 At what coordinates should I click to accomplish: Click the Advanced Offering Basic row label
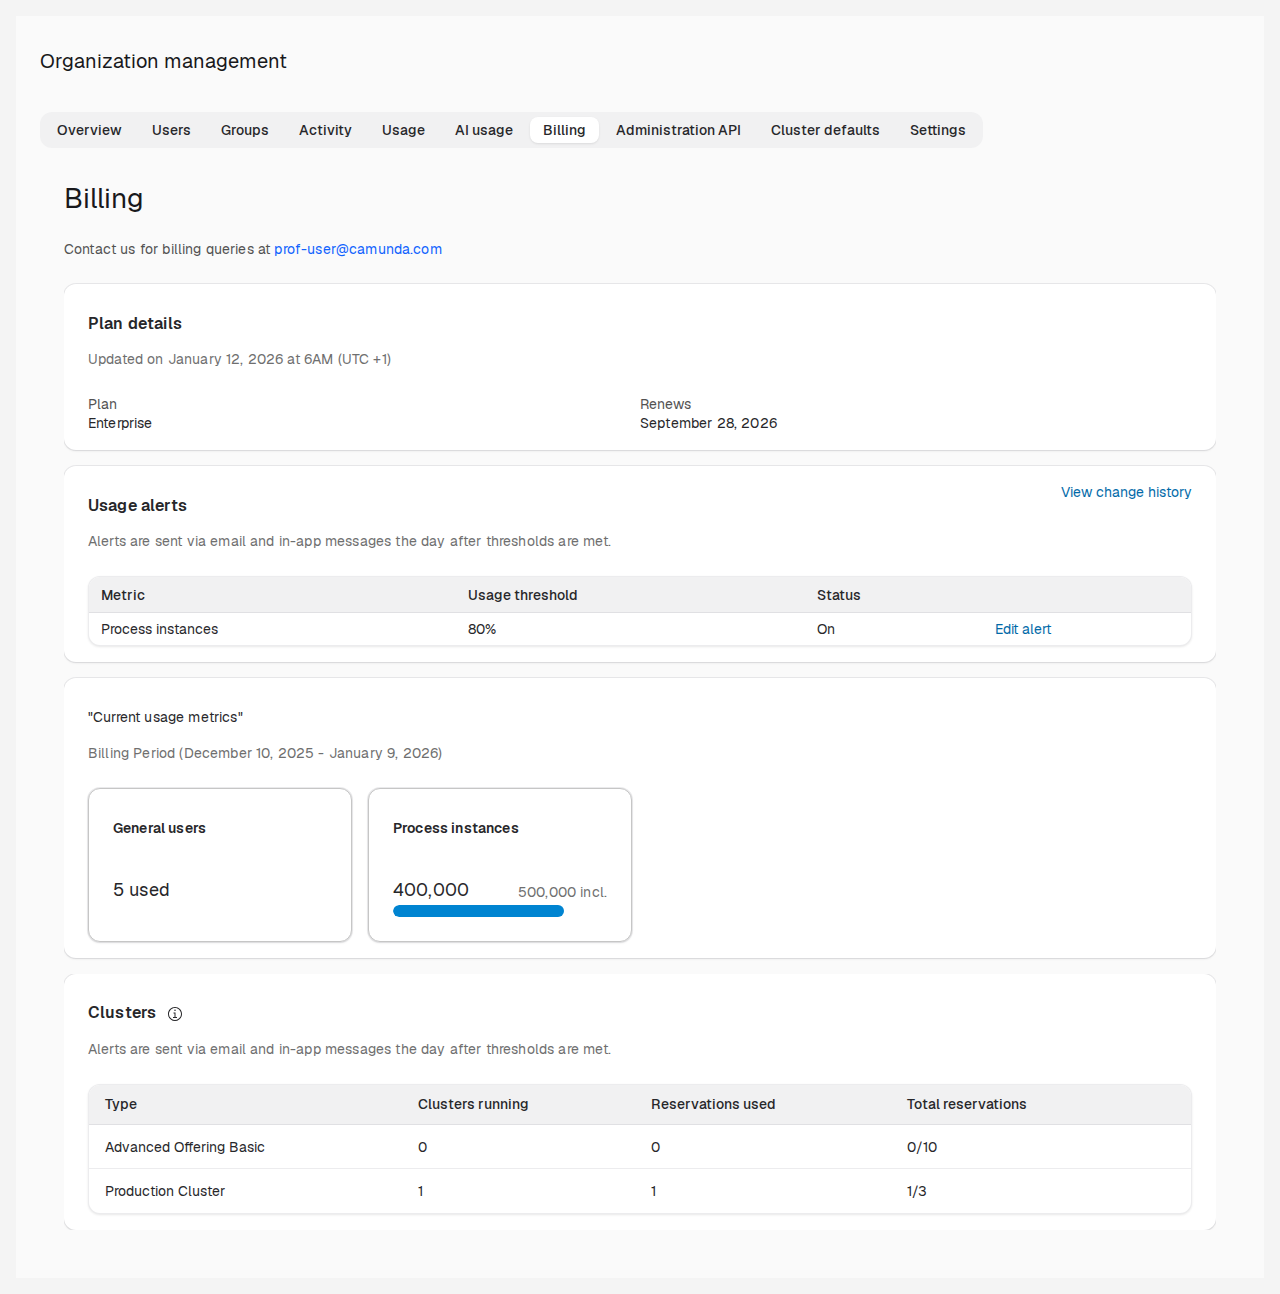[x=185, y=1147]
